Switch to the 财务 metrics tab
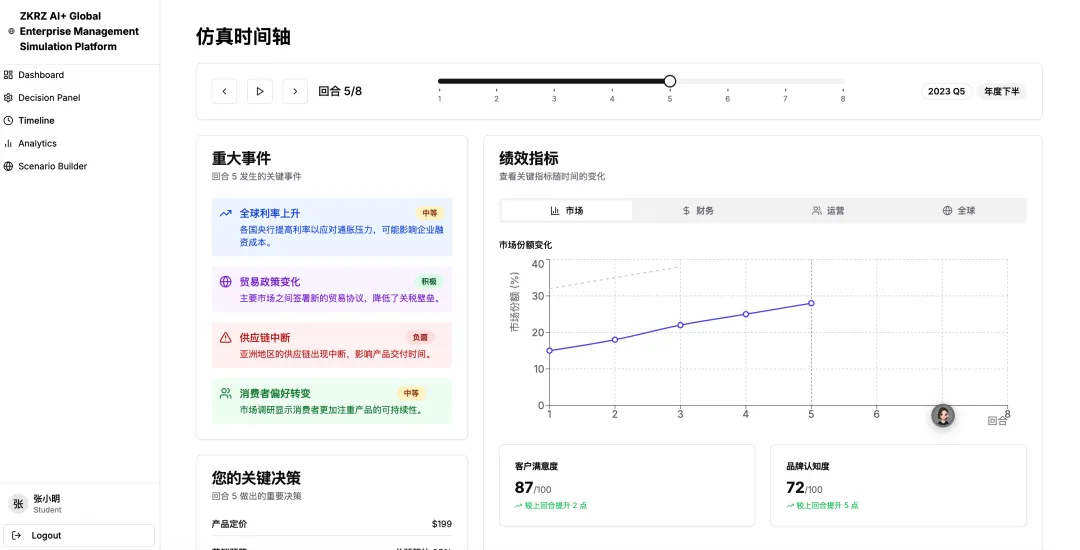 click(697, 211)
